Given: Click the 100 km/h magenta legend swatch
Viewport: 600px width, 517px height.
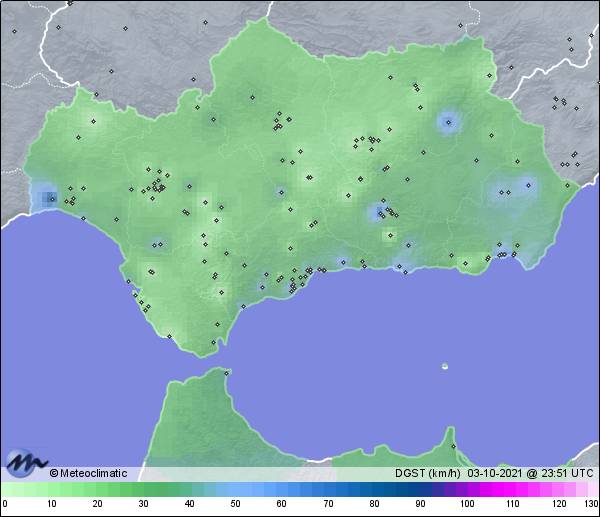Looking at the screenshot, I should [466, 490].
